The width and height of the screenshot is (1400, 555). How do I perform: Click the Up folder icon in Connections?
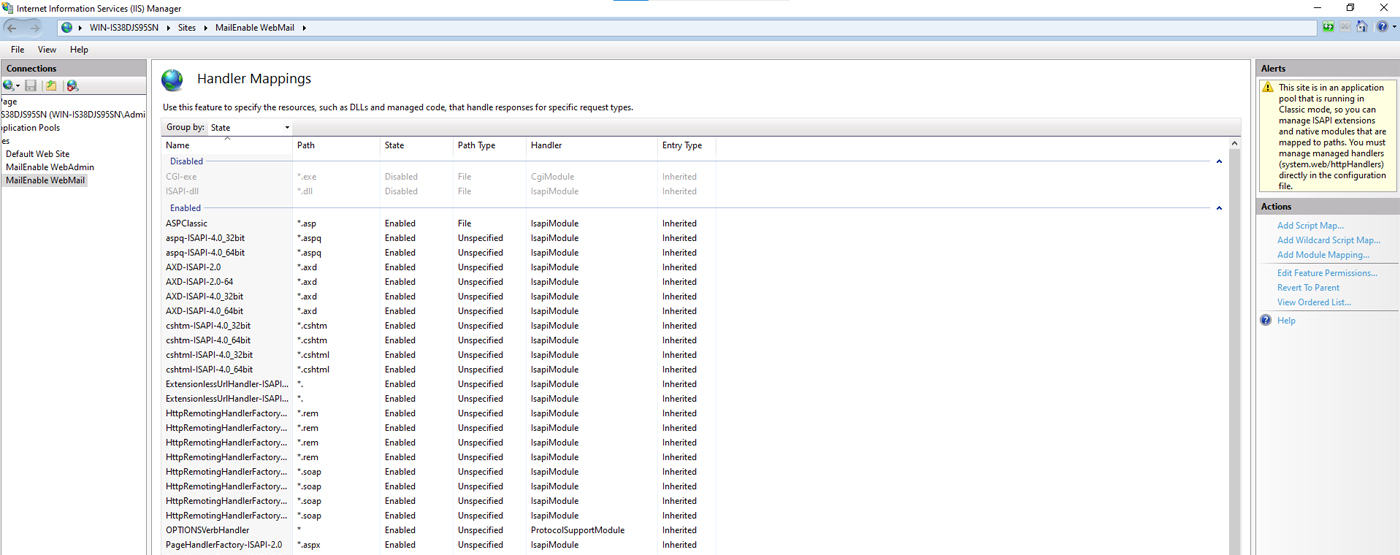point(51,86)
